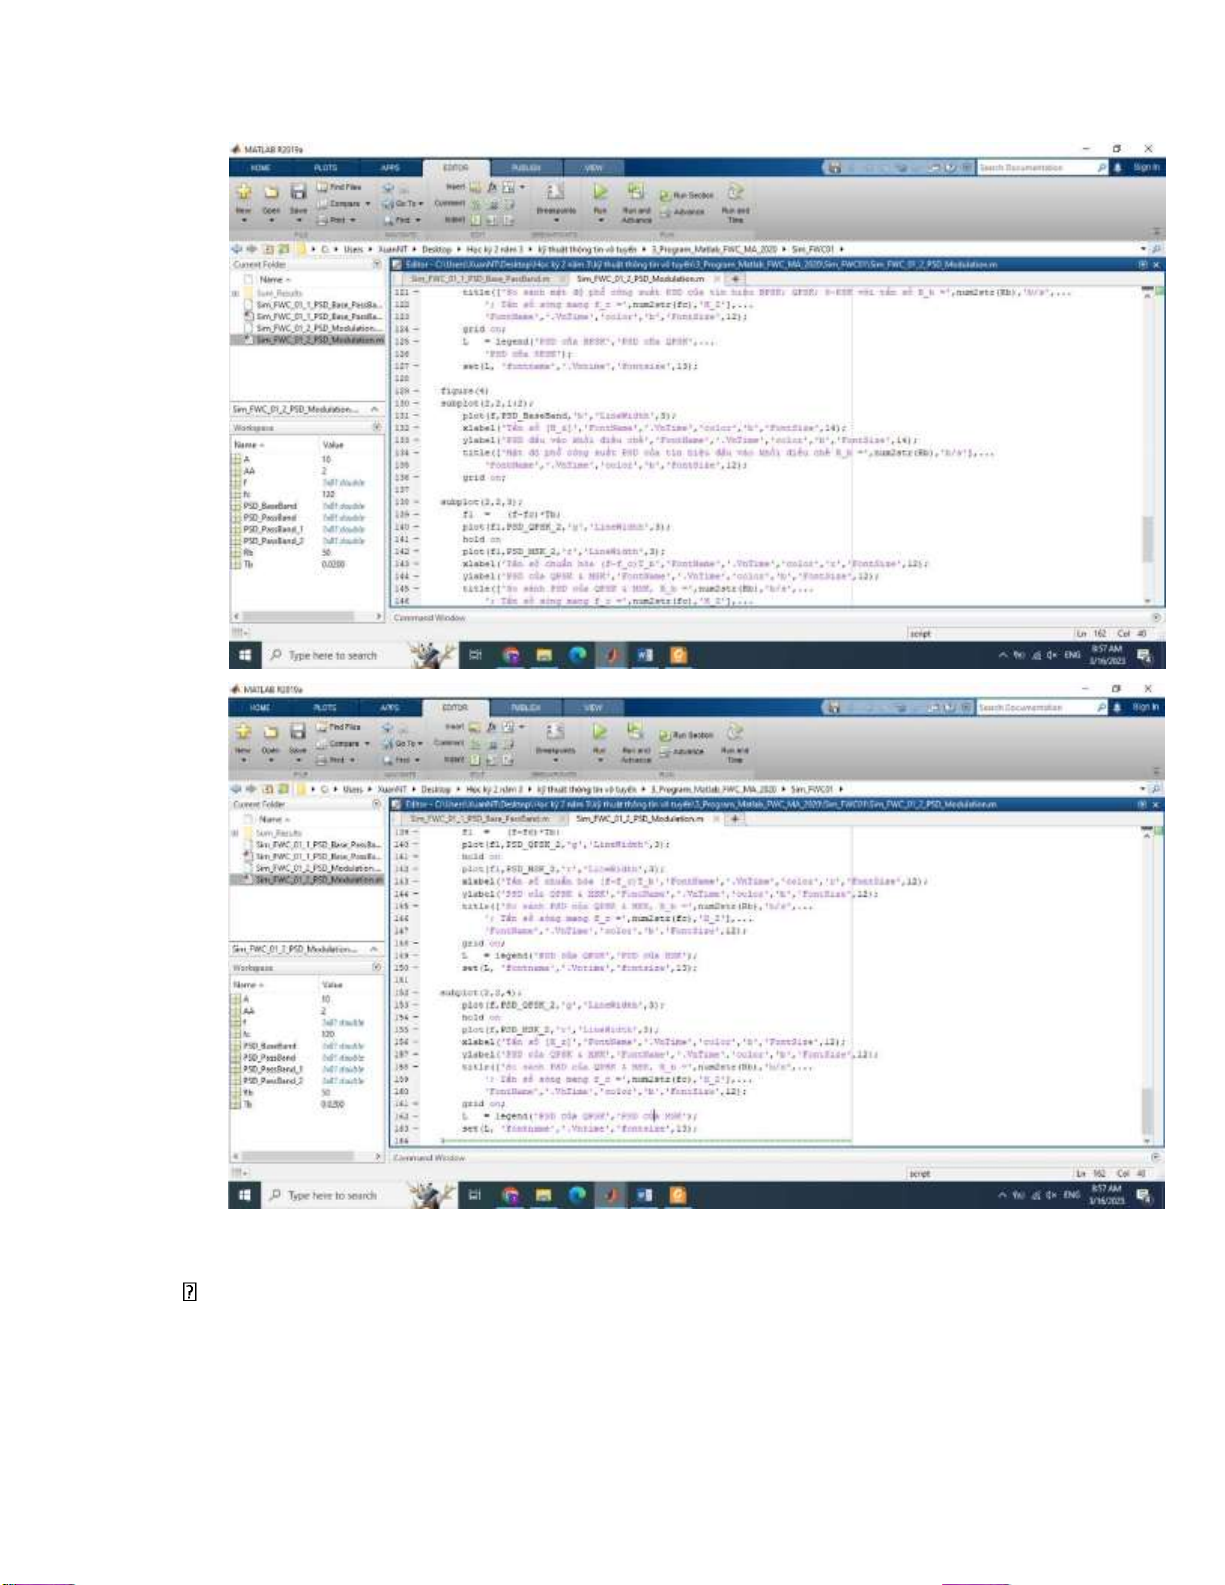
Task: Click the Save icon in bottom MATLAB window
Action: 297,732
